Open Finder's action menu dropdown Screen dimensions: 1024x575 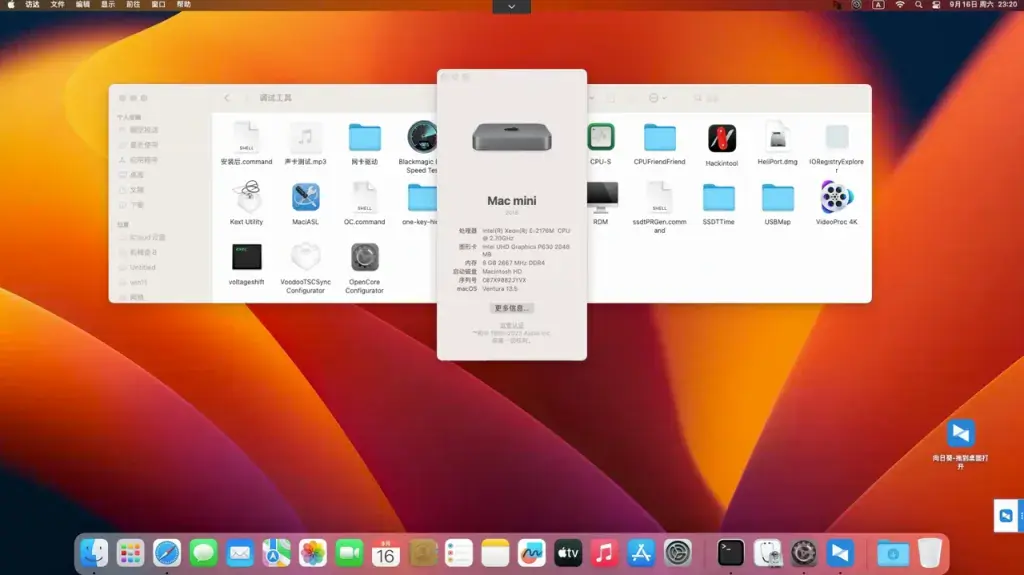point(657,98)
